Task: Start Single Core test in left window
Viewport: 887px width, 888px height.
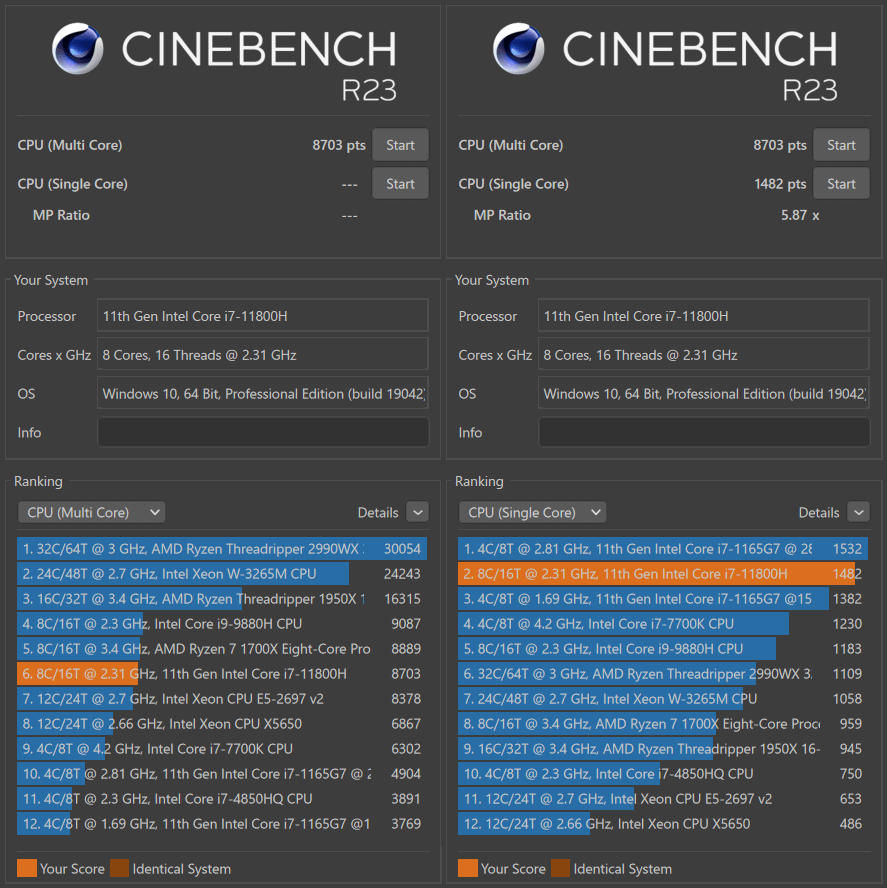Action: pyautogui.click(x=400, y=183)
